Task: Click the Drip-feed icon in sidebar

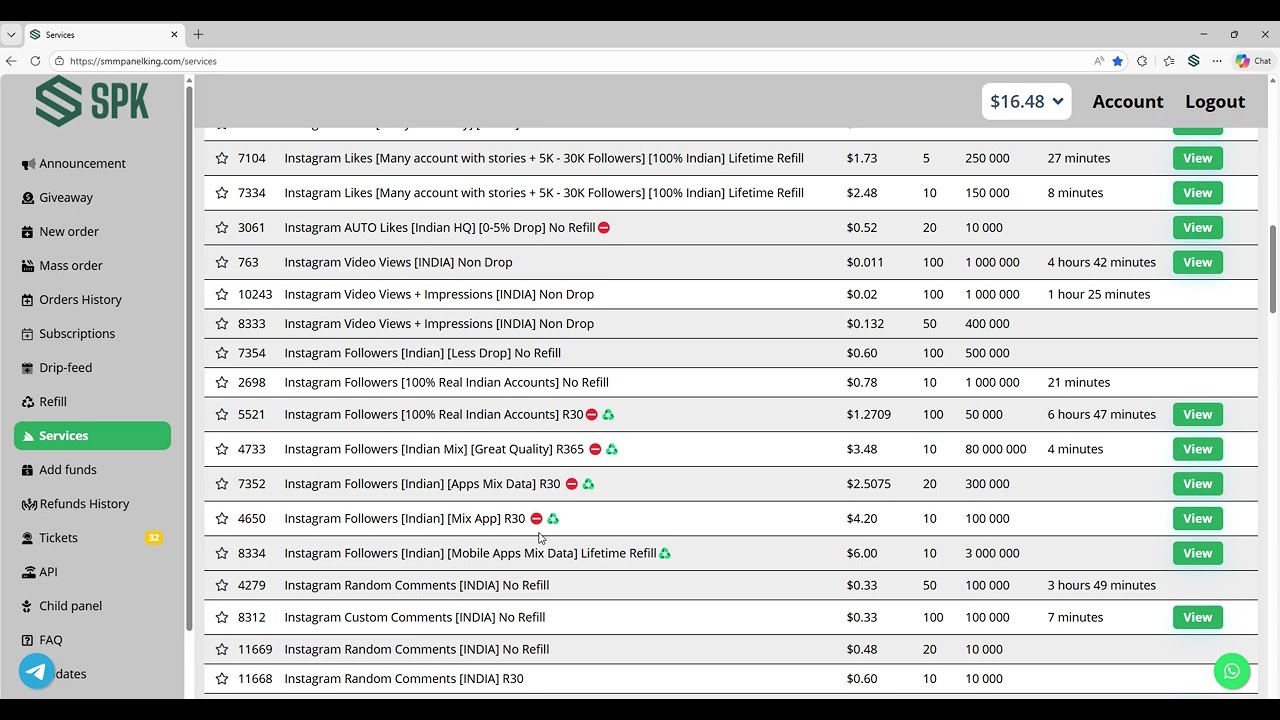Action: (x=28, y=368)
